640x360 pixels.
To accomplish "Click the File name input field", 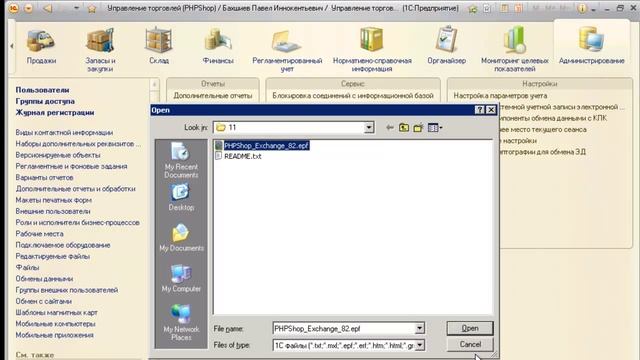I will [344, 328].
